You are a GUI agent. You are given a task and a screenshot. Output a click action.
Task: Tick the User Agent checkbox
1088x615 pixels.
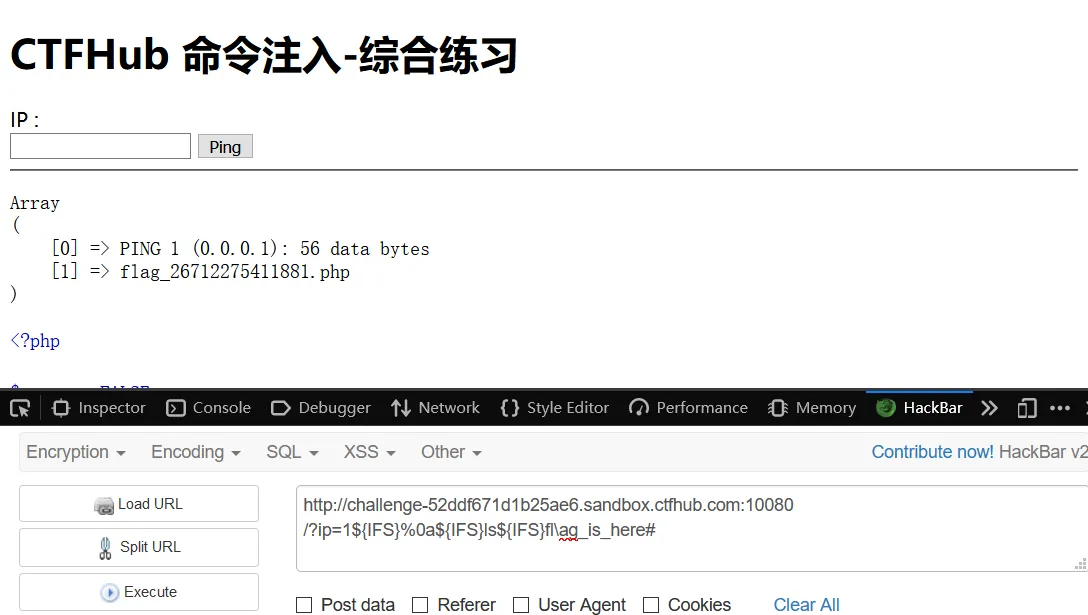[x=521, y=605]
